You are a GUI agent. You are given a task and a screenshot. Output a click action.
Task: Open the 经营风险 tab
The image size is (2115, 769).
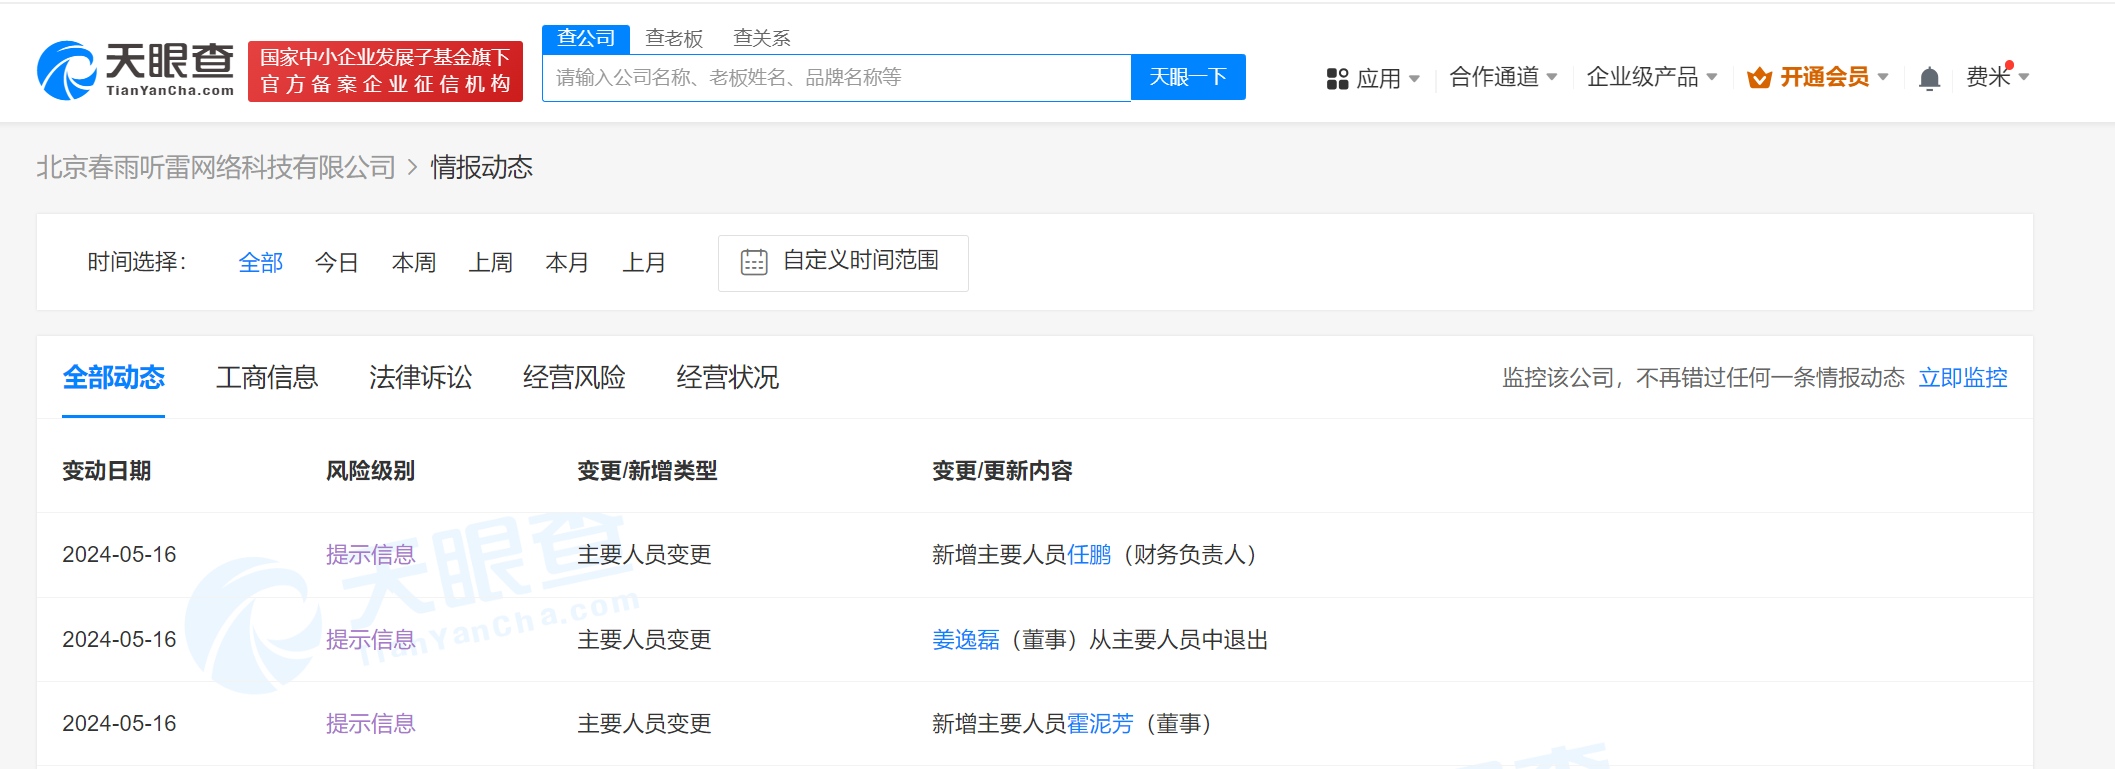pos(574,378)
